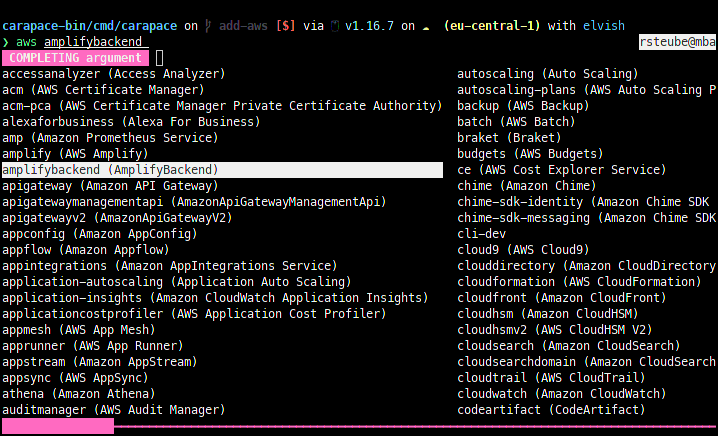This screenshot has height=436, width=718.
Task: Click the (eu-central-1) region text
Action: coord(491,26)
